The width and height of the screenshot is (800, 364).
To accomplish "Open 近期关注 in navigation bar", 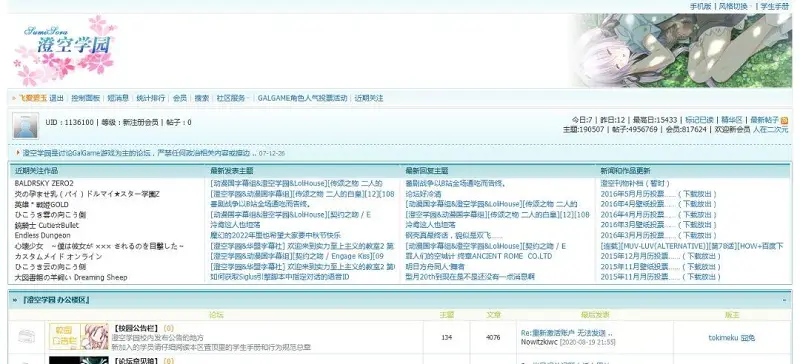I will pyautogui.click(x=369, y=98).
